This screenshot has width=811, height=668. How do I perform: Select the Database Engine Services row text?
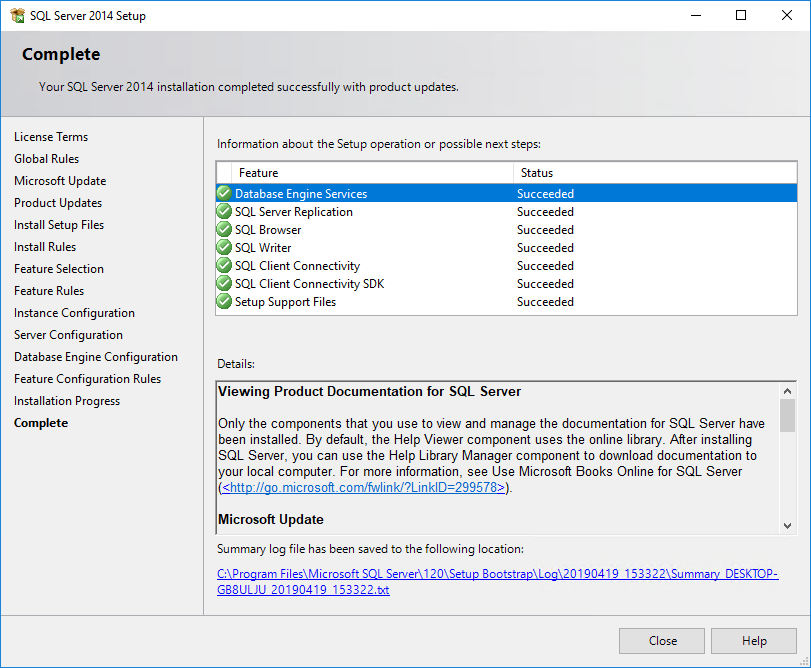coord(301,194)
